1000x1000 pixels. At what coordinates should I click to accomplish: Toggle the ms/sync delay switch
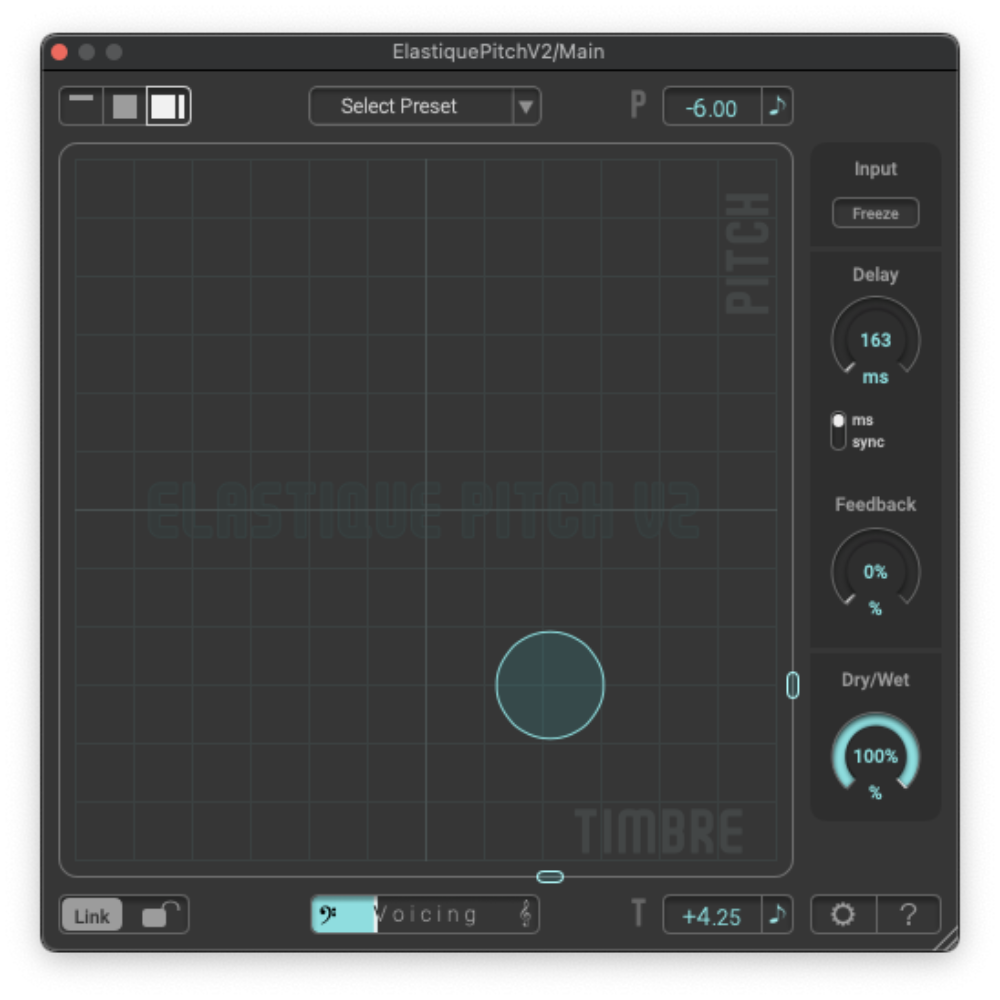838,431
